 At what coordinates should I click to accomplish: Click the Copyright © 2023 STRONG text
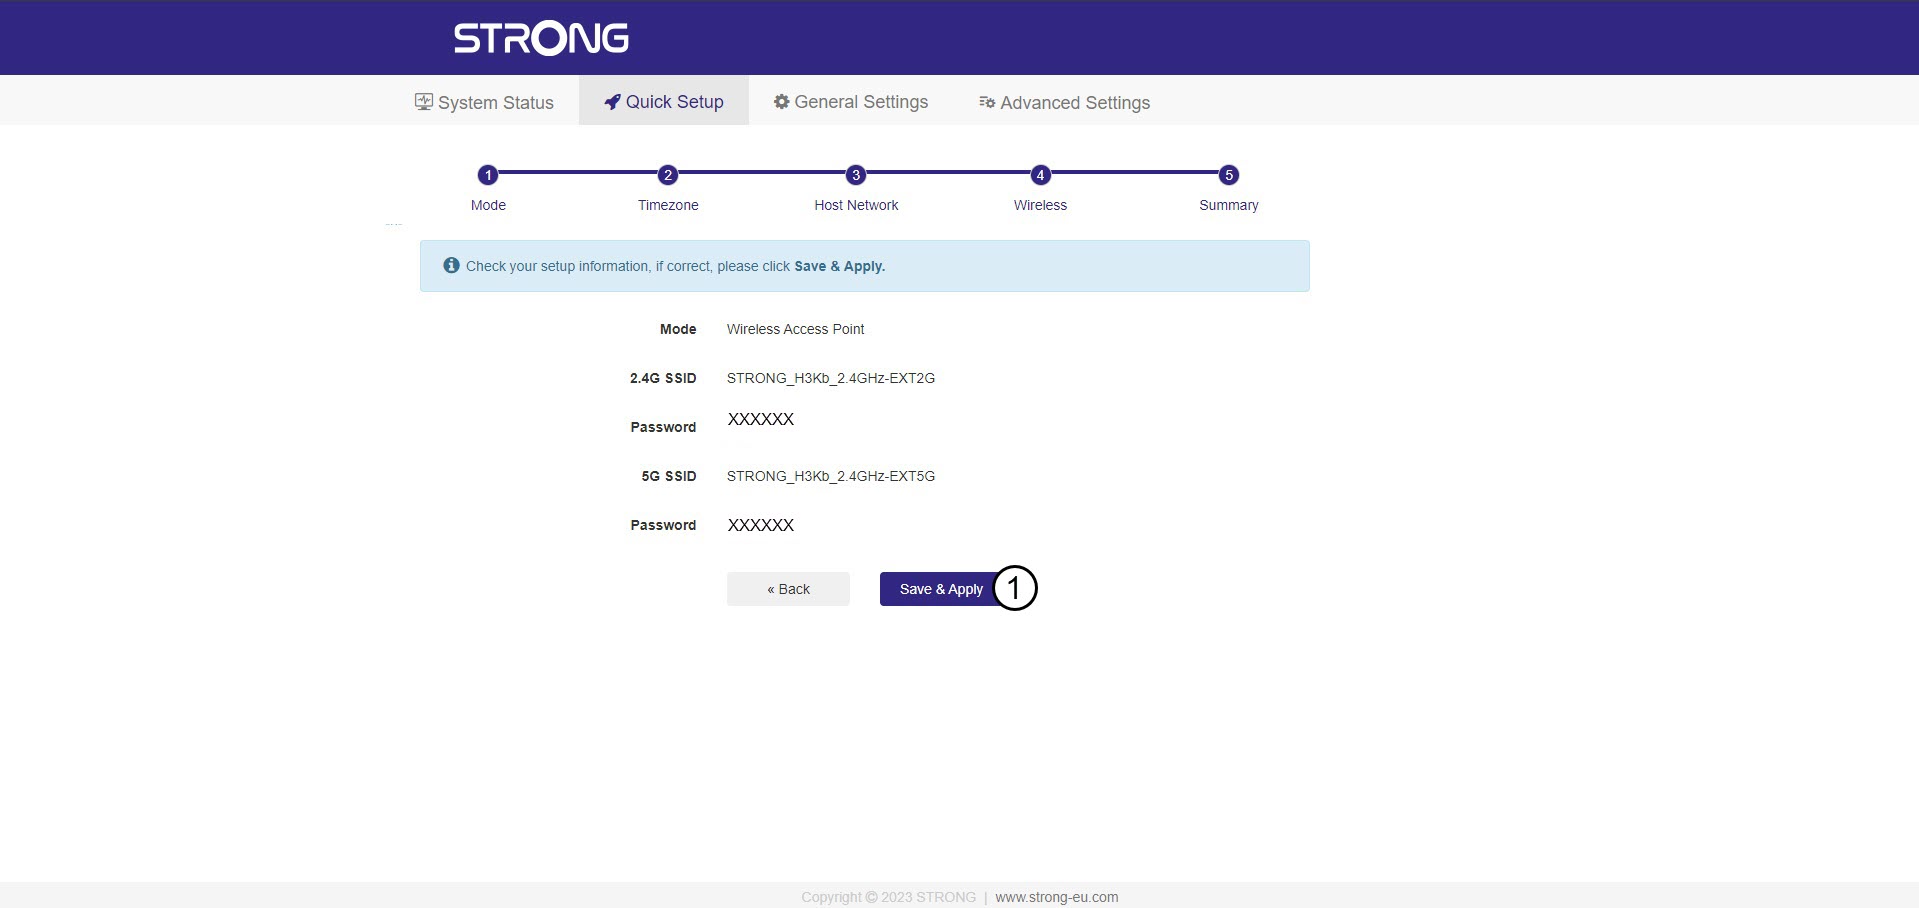pos(888,897)
